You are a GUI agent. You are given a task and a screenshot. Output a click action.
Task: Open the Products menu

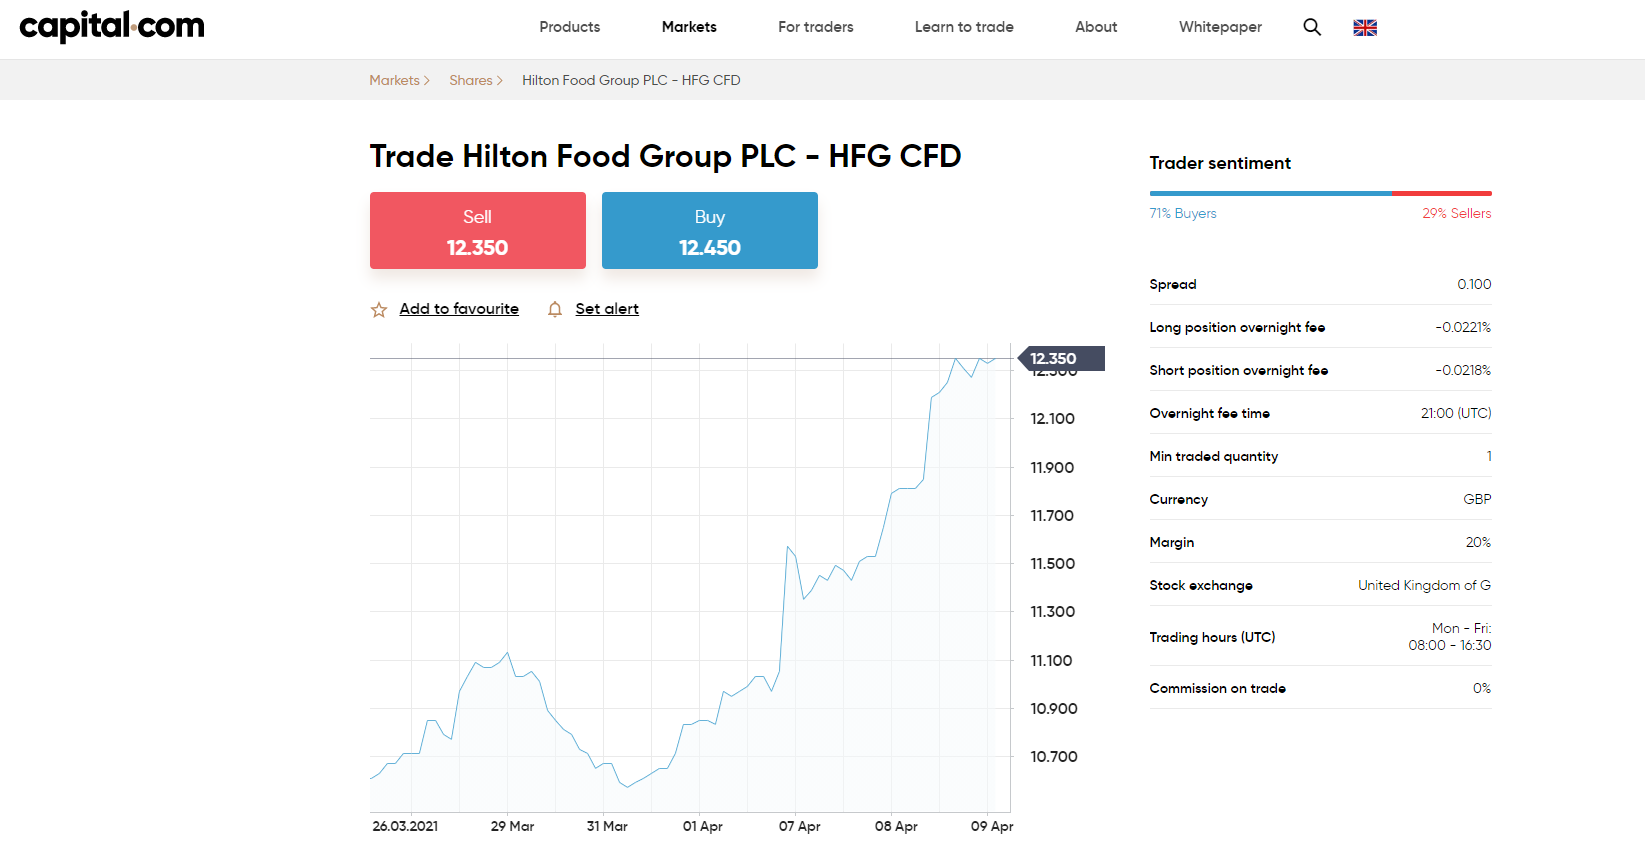coord(570,27)
